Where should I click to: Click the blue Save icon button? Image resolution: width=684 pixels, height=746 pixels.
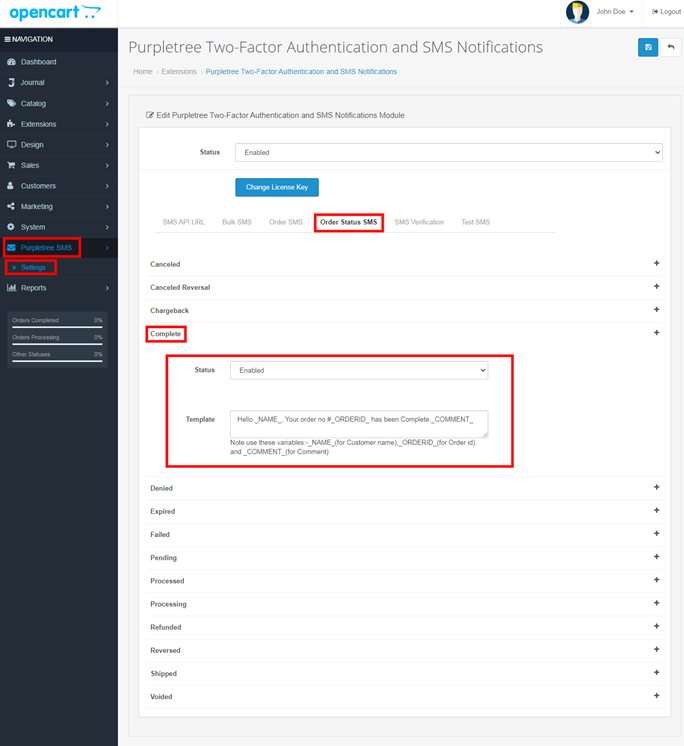(648, 47)
